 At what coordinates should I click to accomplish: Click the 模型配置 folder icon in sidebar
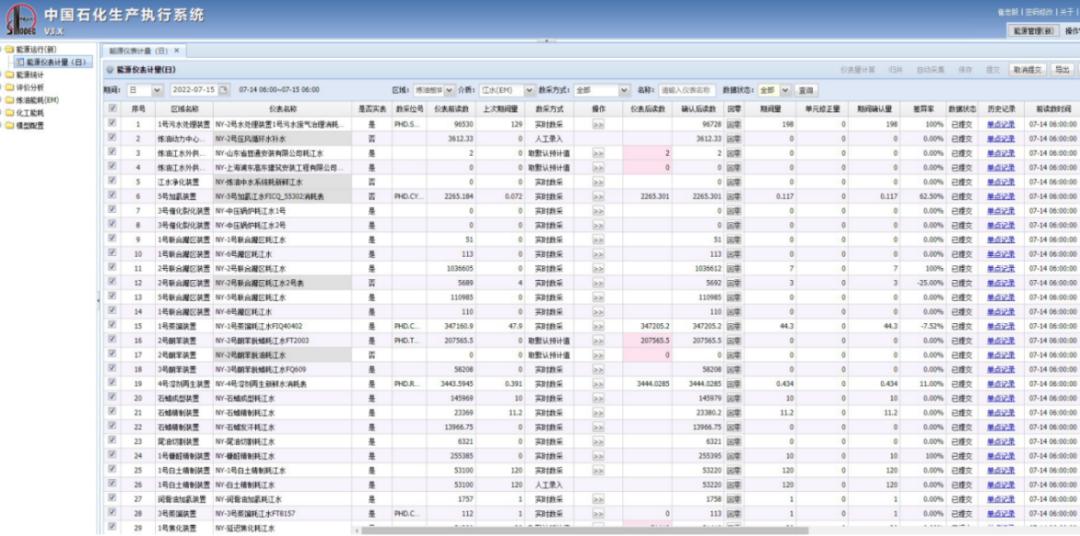pos(7,127)
